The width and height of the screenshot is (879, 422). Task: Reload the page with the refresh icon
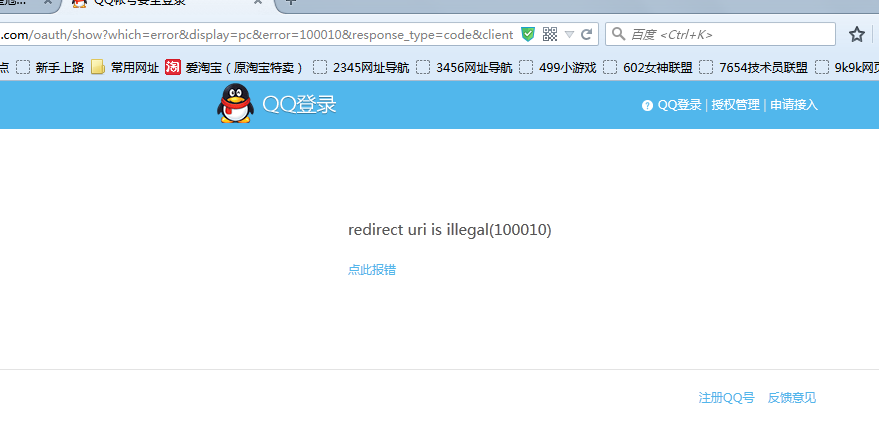tap(586, 35)
